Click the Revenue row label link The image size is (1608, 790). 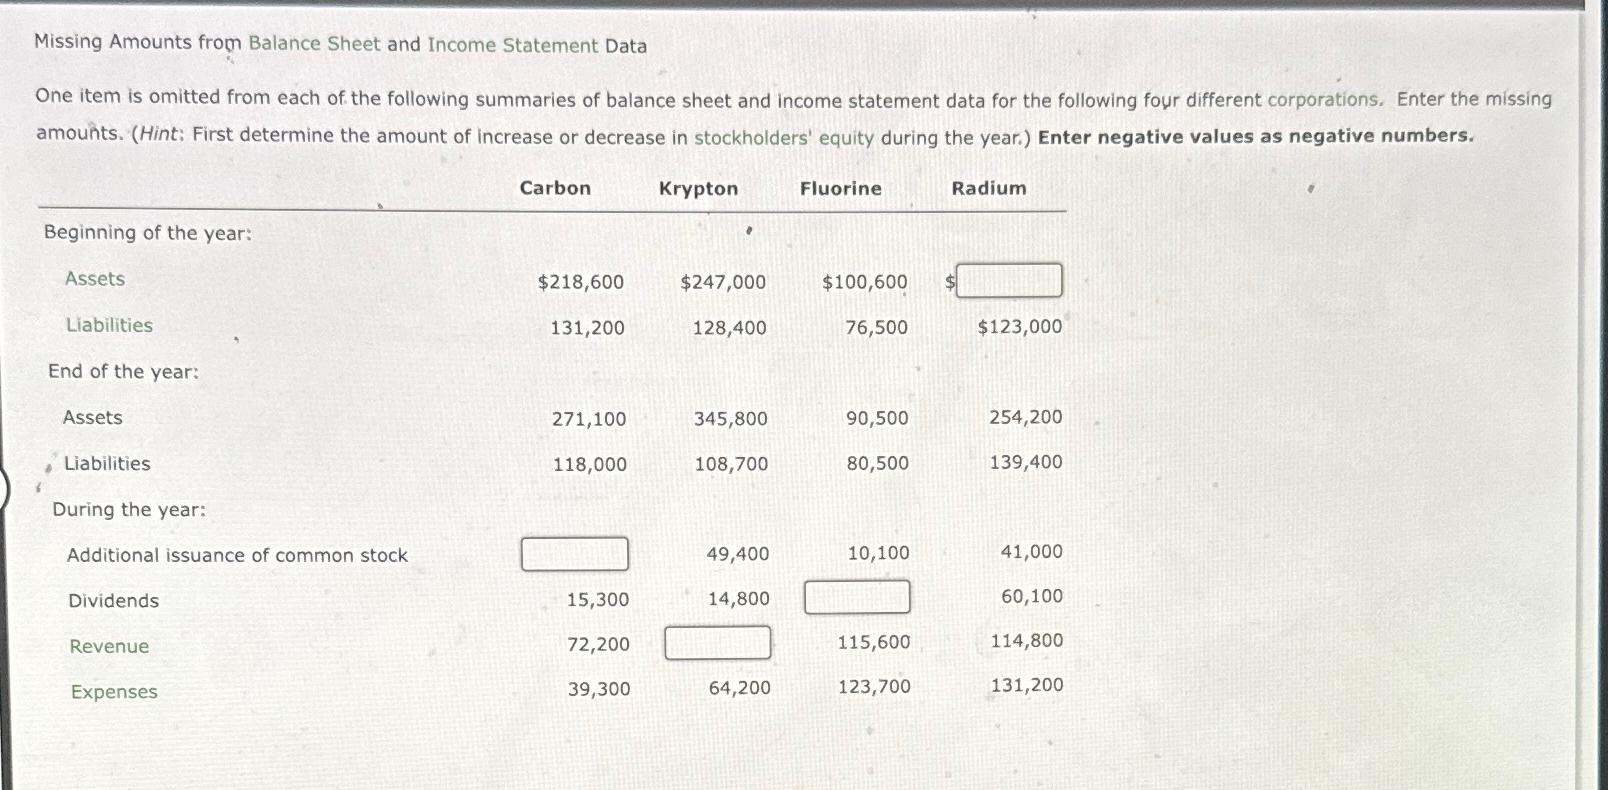(108, 647)
